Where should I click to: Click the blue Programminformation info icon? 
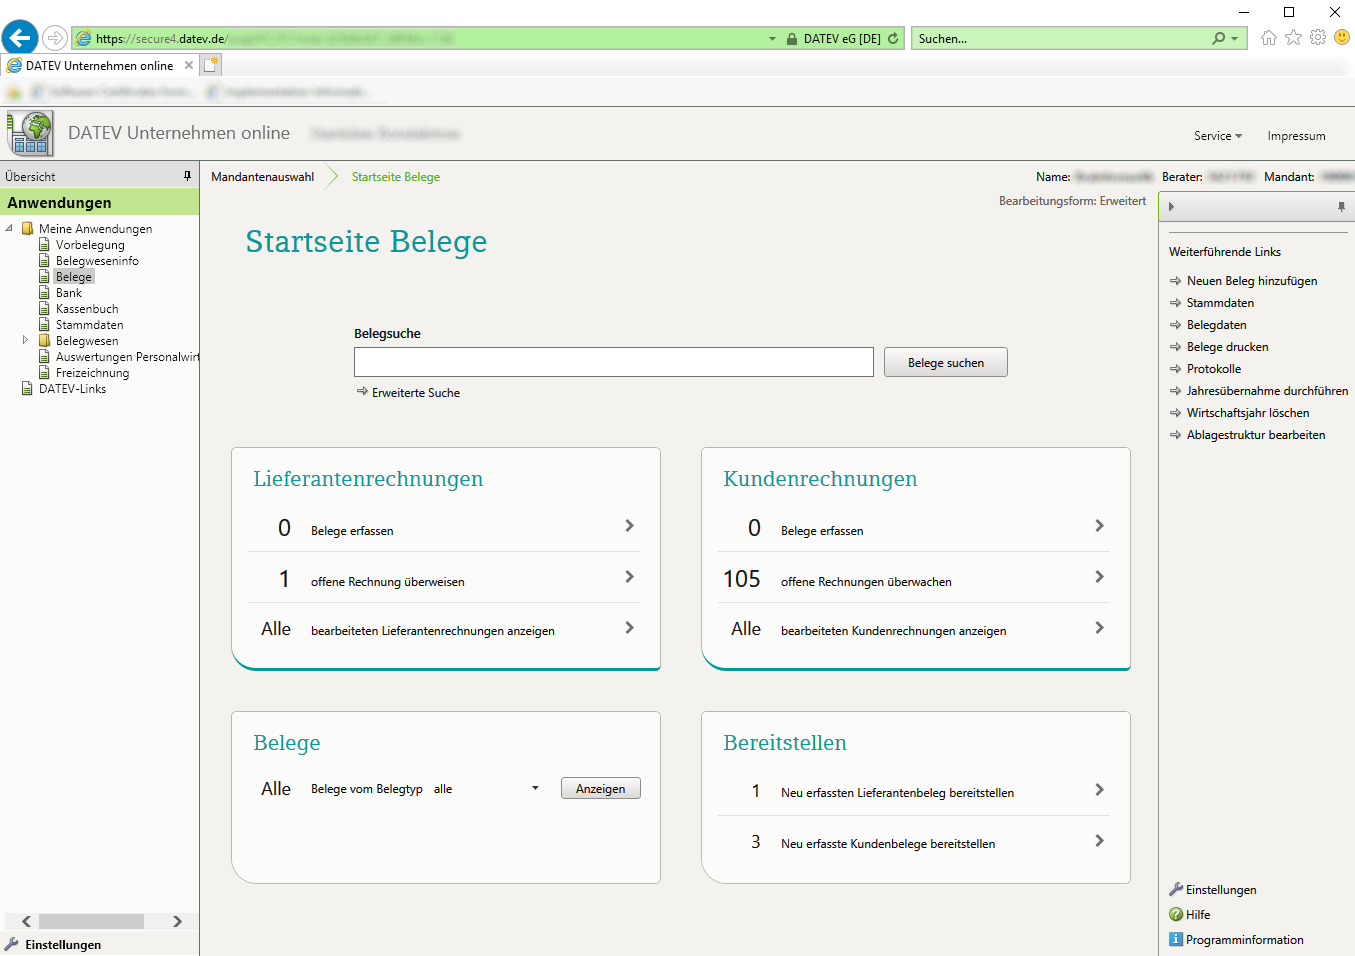click(1176, 939)
